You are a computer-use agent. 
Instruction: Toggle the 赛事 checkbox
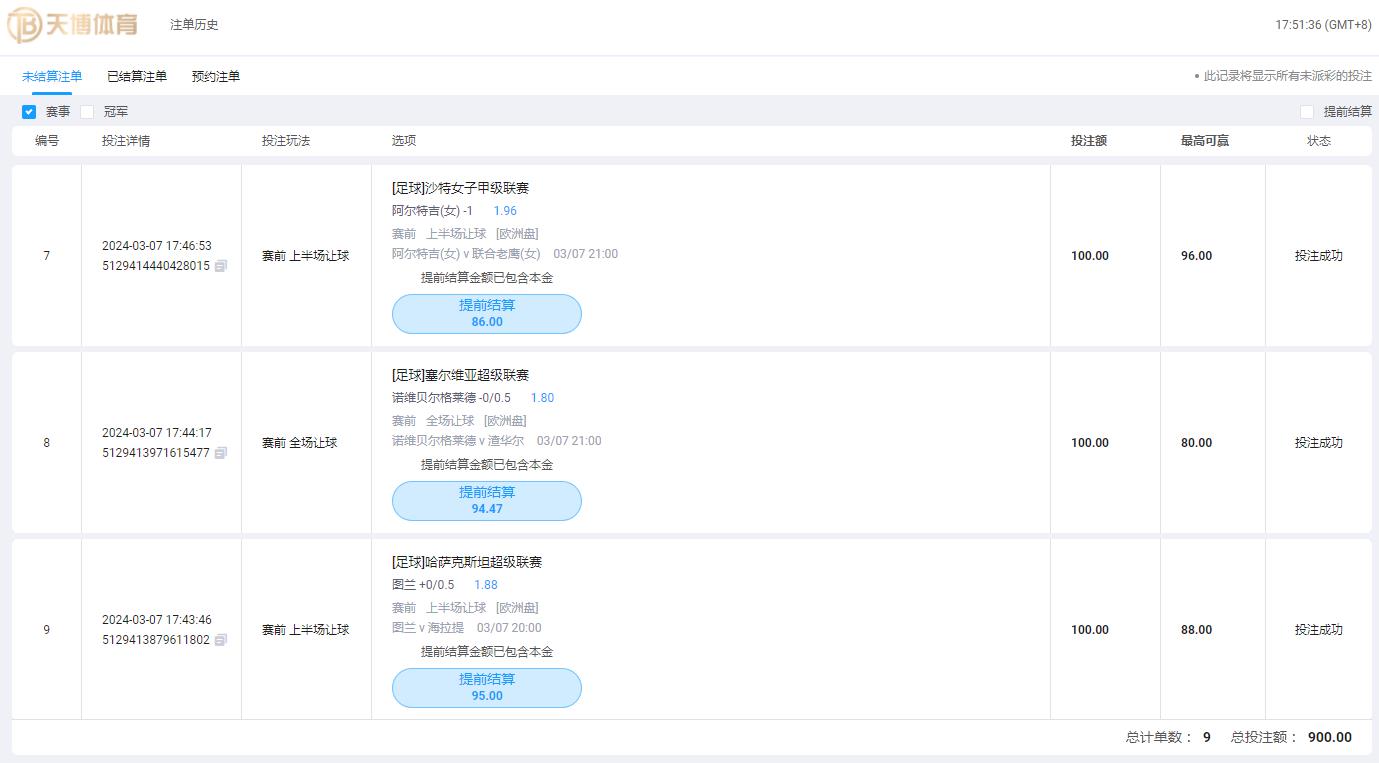[29, 112]
